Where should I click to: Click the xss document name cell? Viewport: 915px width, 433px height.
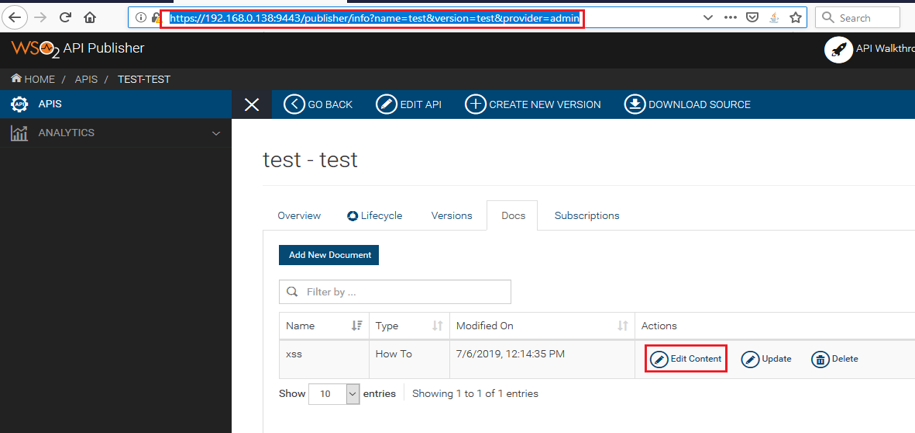[324, 359]
